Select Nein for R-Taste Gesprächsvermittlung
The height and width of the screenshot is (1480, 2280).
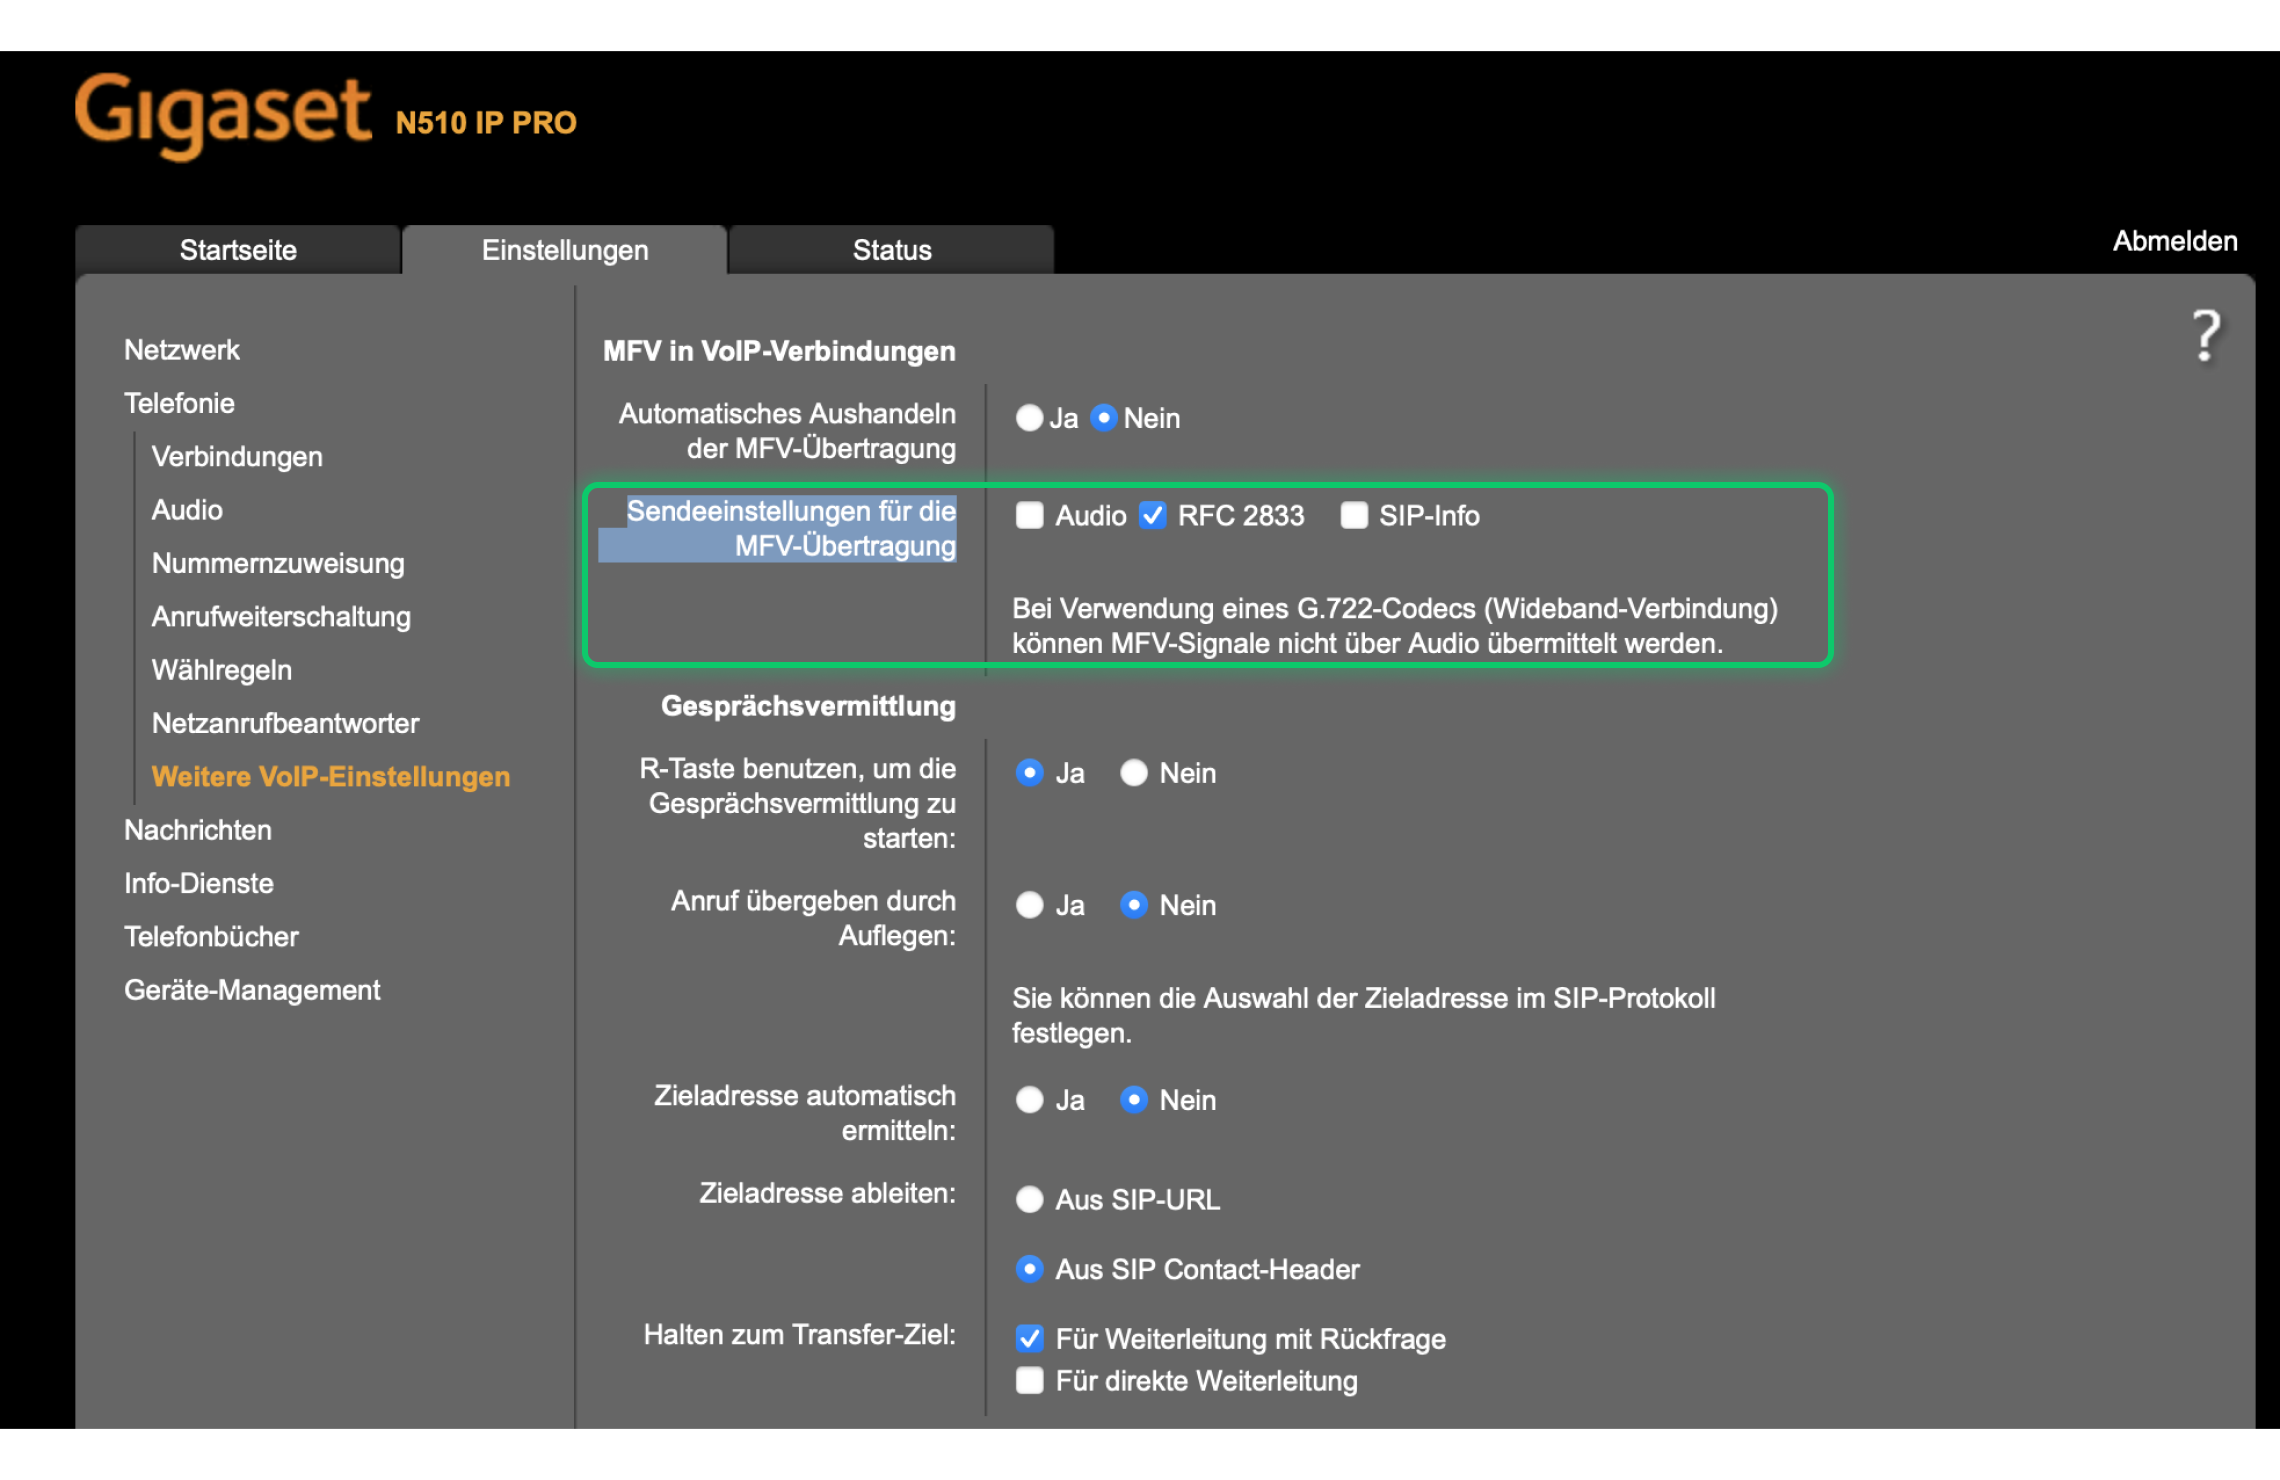tap(1133, 773)
